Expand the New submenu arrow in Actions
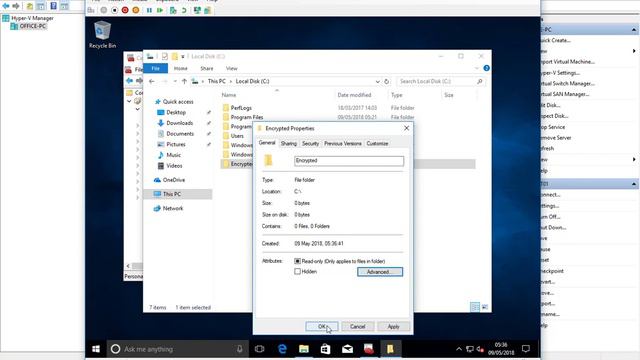The height and width of the screenshot is (360, 640). (634, 51)
